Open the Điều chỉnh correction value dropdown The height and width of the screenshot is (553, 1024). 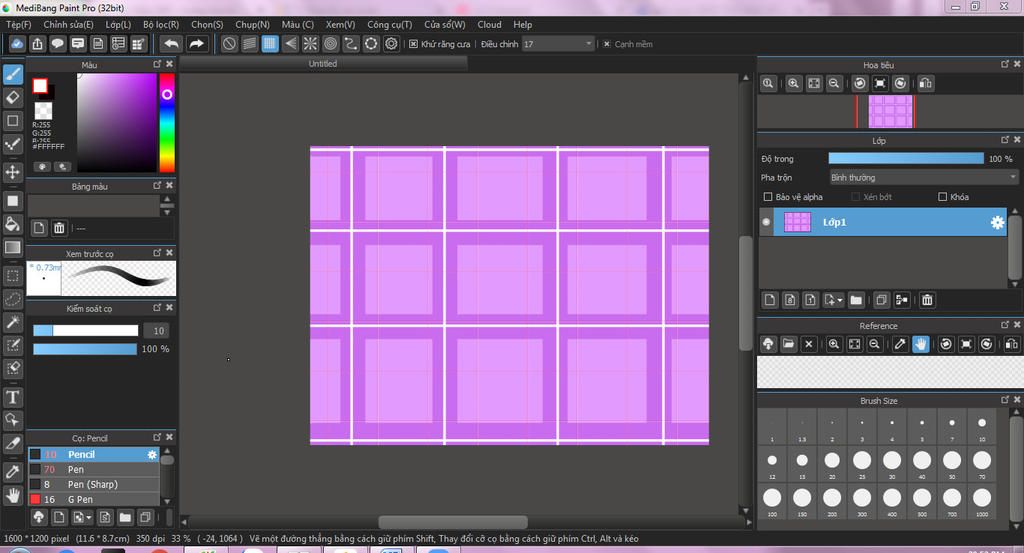coord(558,44)
